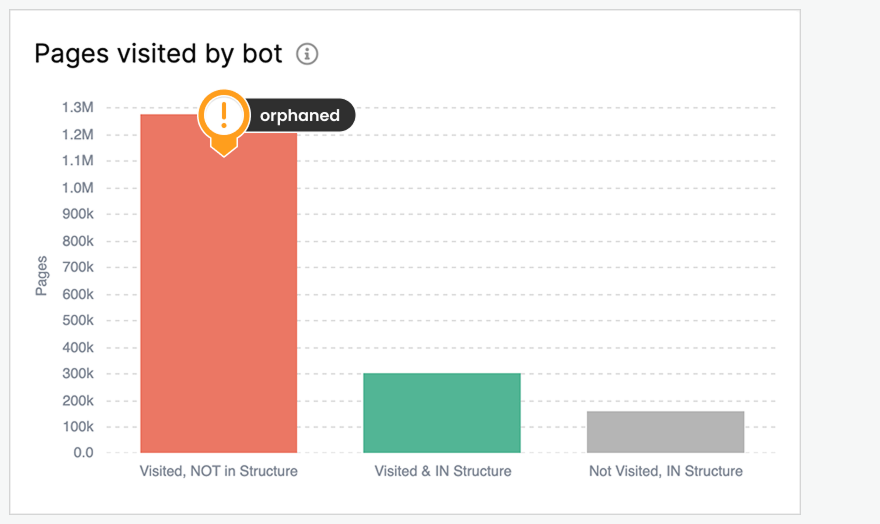Click the 1.2M y-axis tick label
Viewport: 880px width, 524px height.
[78, 135]
